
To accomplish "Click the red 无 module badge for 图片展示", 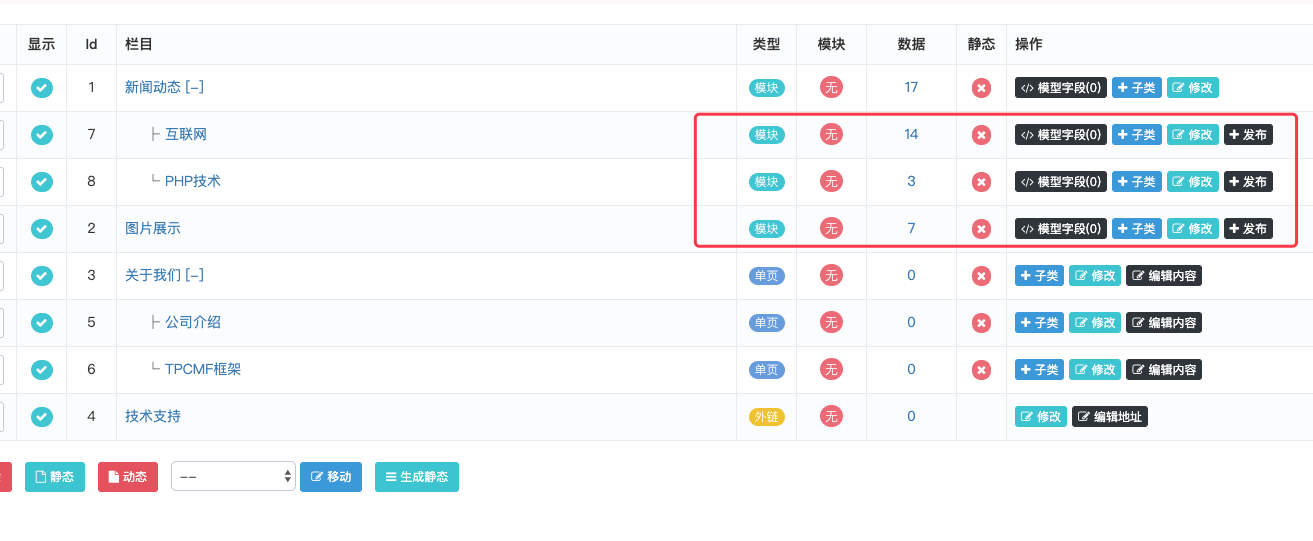I will (831, 229).
